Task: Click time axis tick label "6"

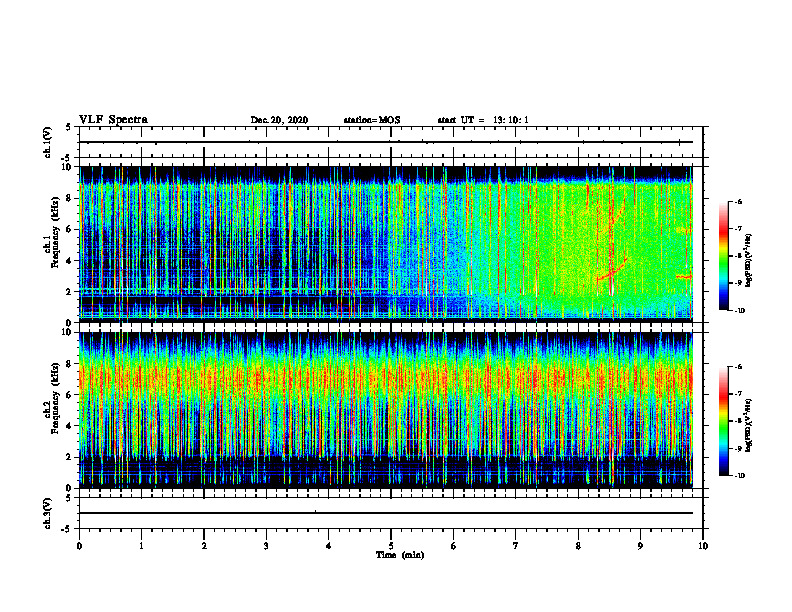Action: point(454,546)
